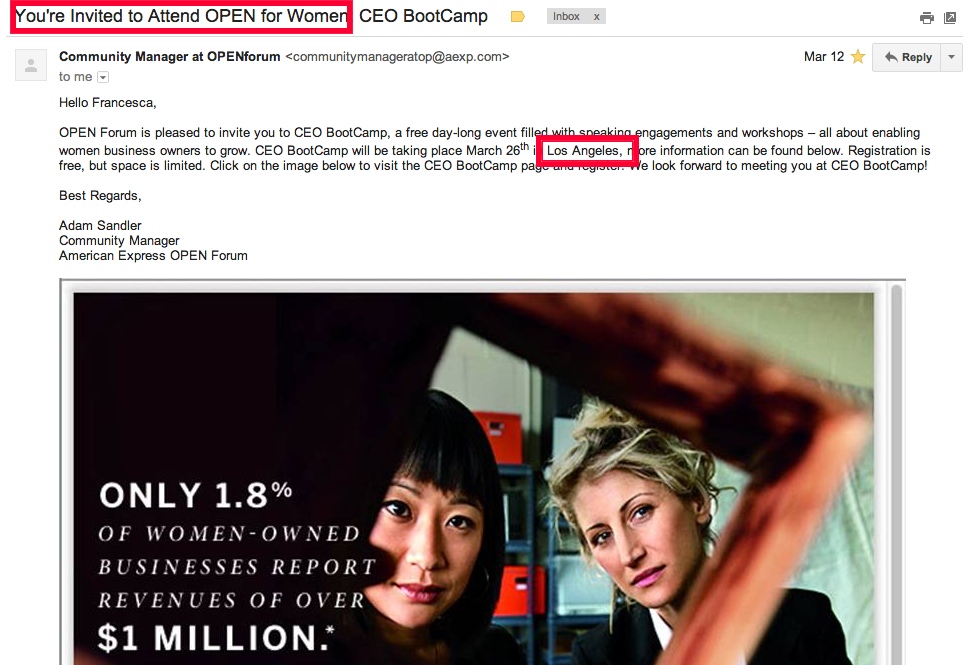Click the 'ONLY 1.8%' text in image
976x665 pixels.
coord(195,495)
